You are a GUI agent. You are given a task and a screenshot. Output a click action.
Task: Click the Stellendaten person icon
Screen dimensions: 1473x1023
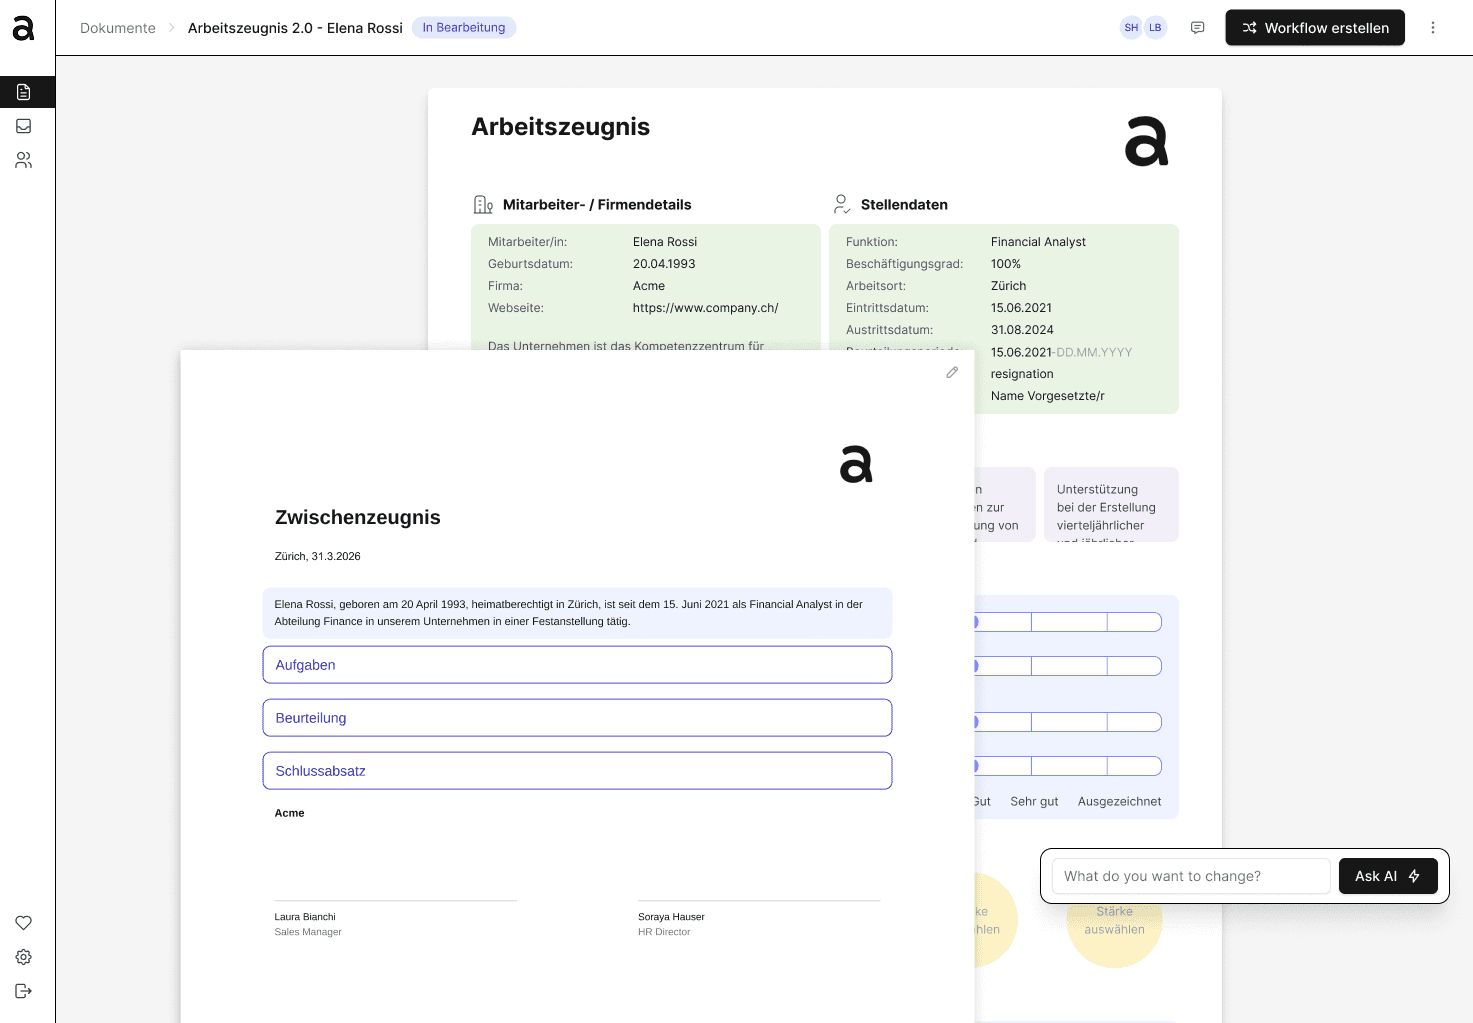842,205
